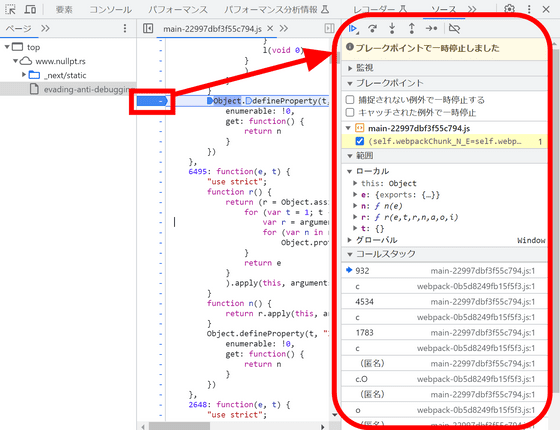Select call stack frame 1783
This screenshot has height=430, width=560.
pos(444,332)
